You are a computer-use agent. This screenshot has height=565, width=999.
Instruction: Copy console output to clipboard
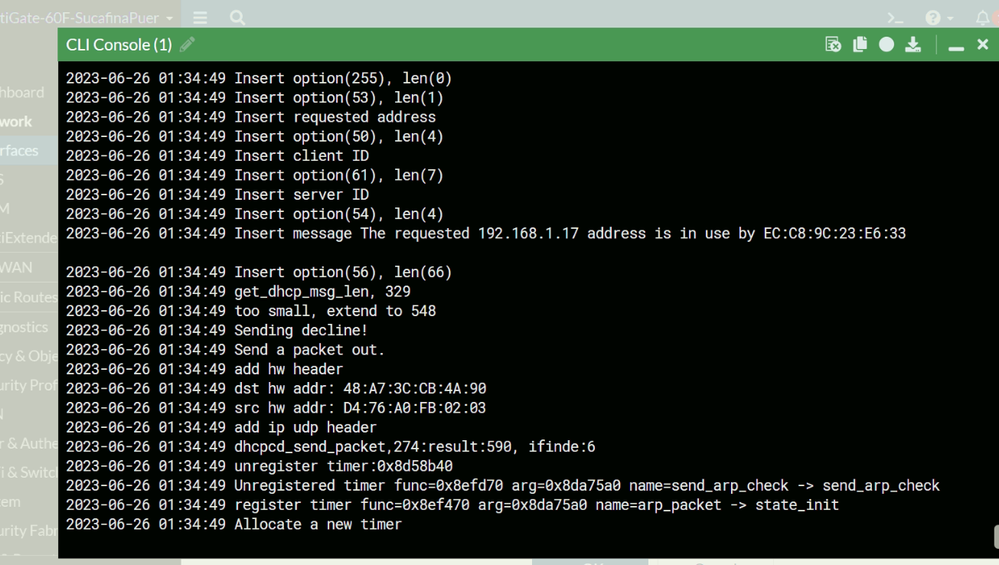tap(860, 44)
